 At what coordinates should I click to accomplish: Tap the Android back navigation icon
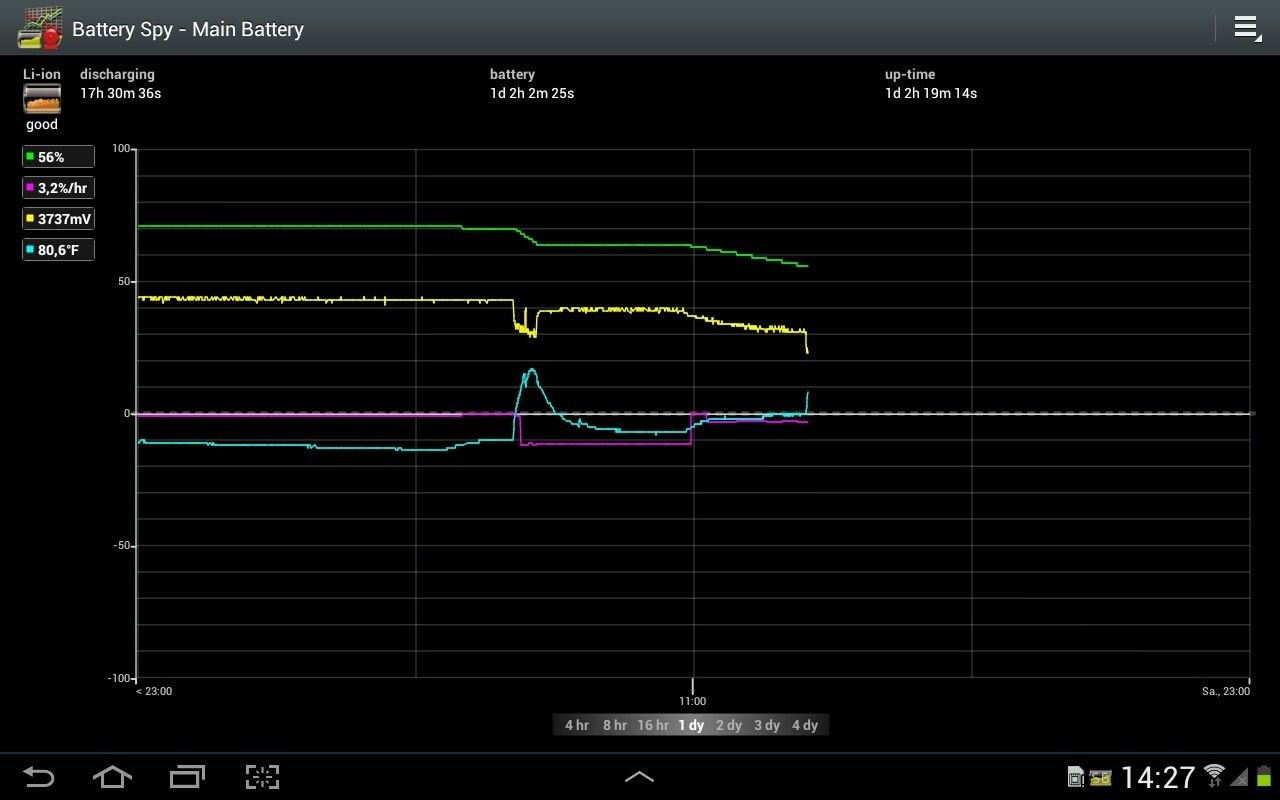[39, 777]
